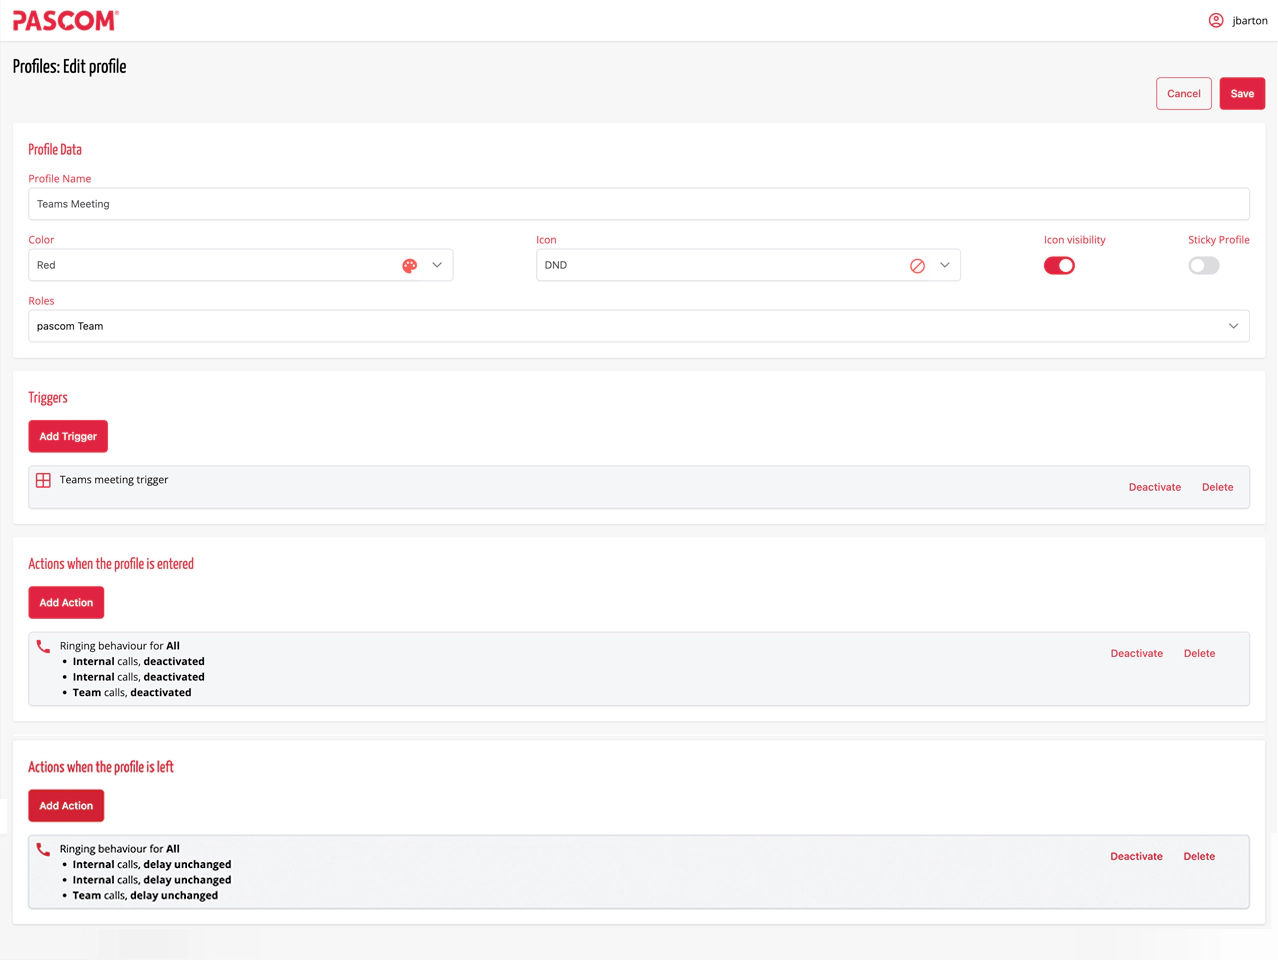This screenshot has height=960, width=1278.
Task: Expand the Color dropdown arrow
Action: pyautogui.click(x=437, y=265)
